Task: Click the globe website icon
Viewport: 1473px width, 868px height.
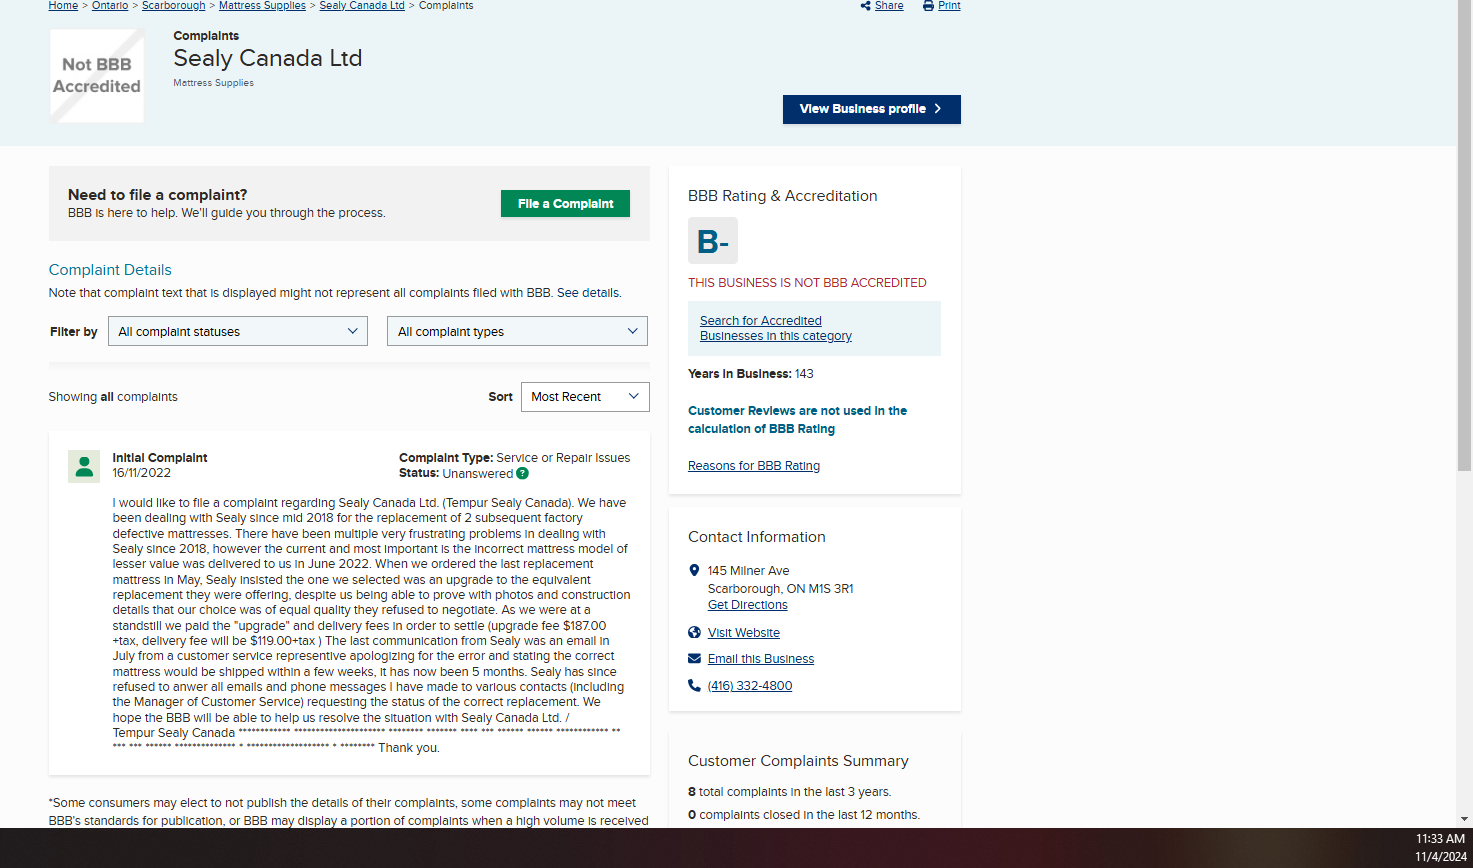Action: coord(694,633)
